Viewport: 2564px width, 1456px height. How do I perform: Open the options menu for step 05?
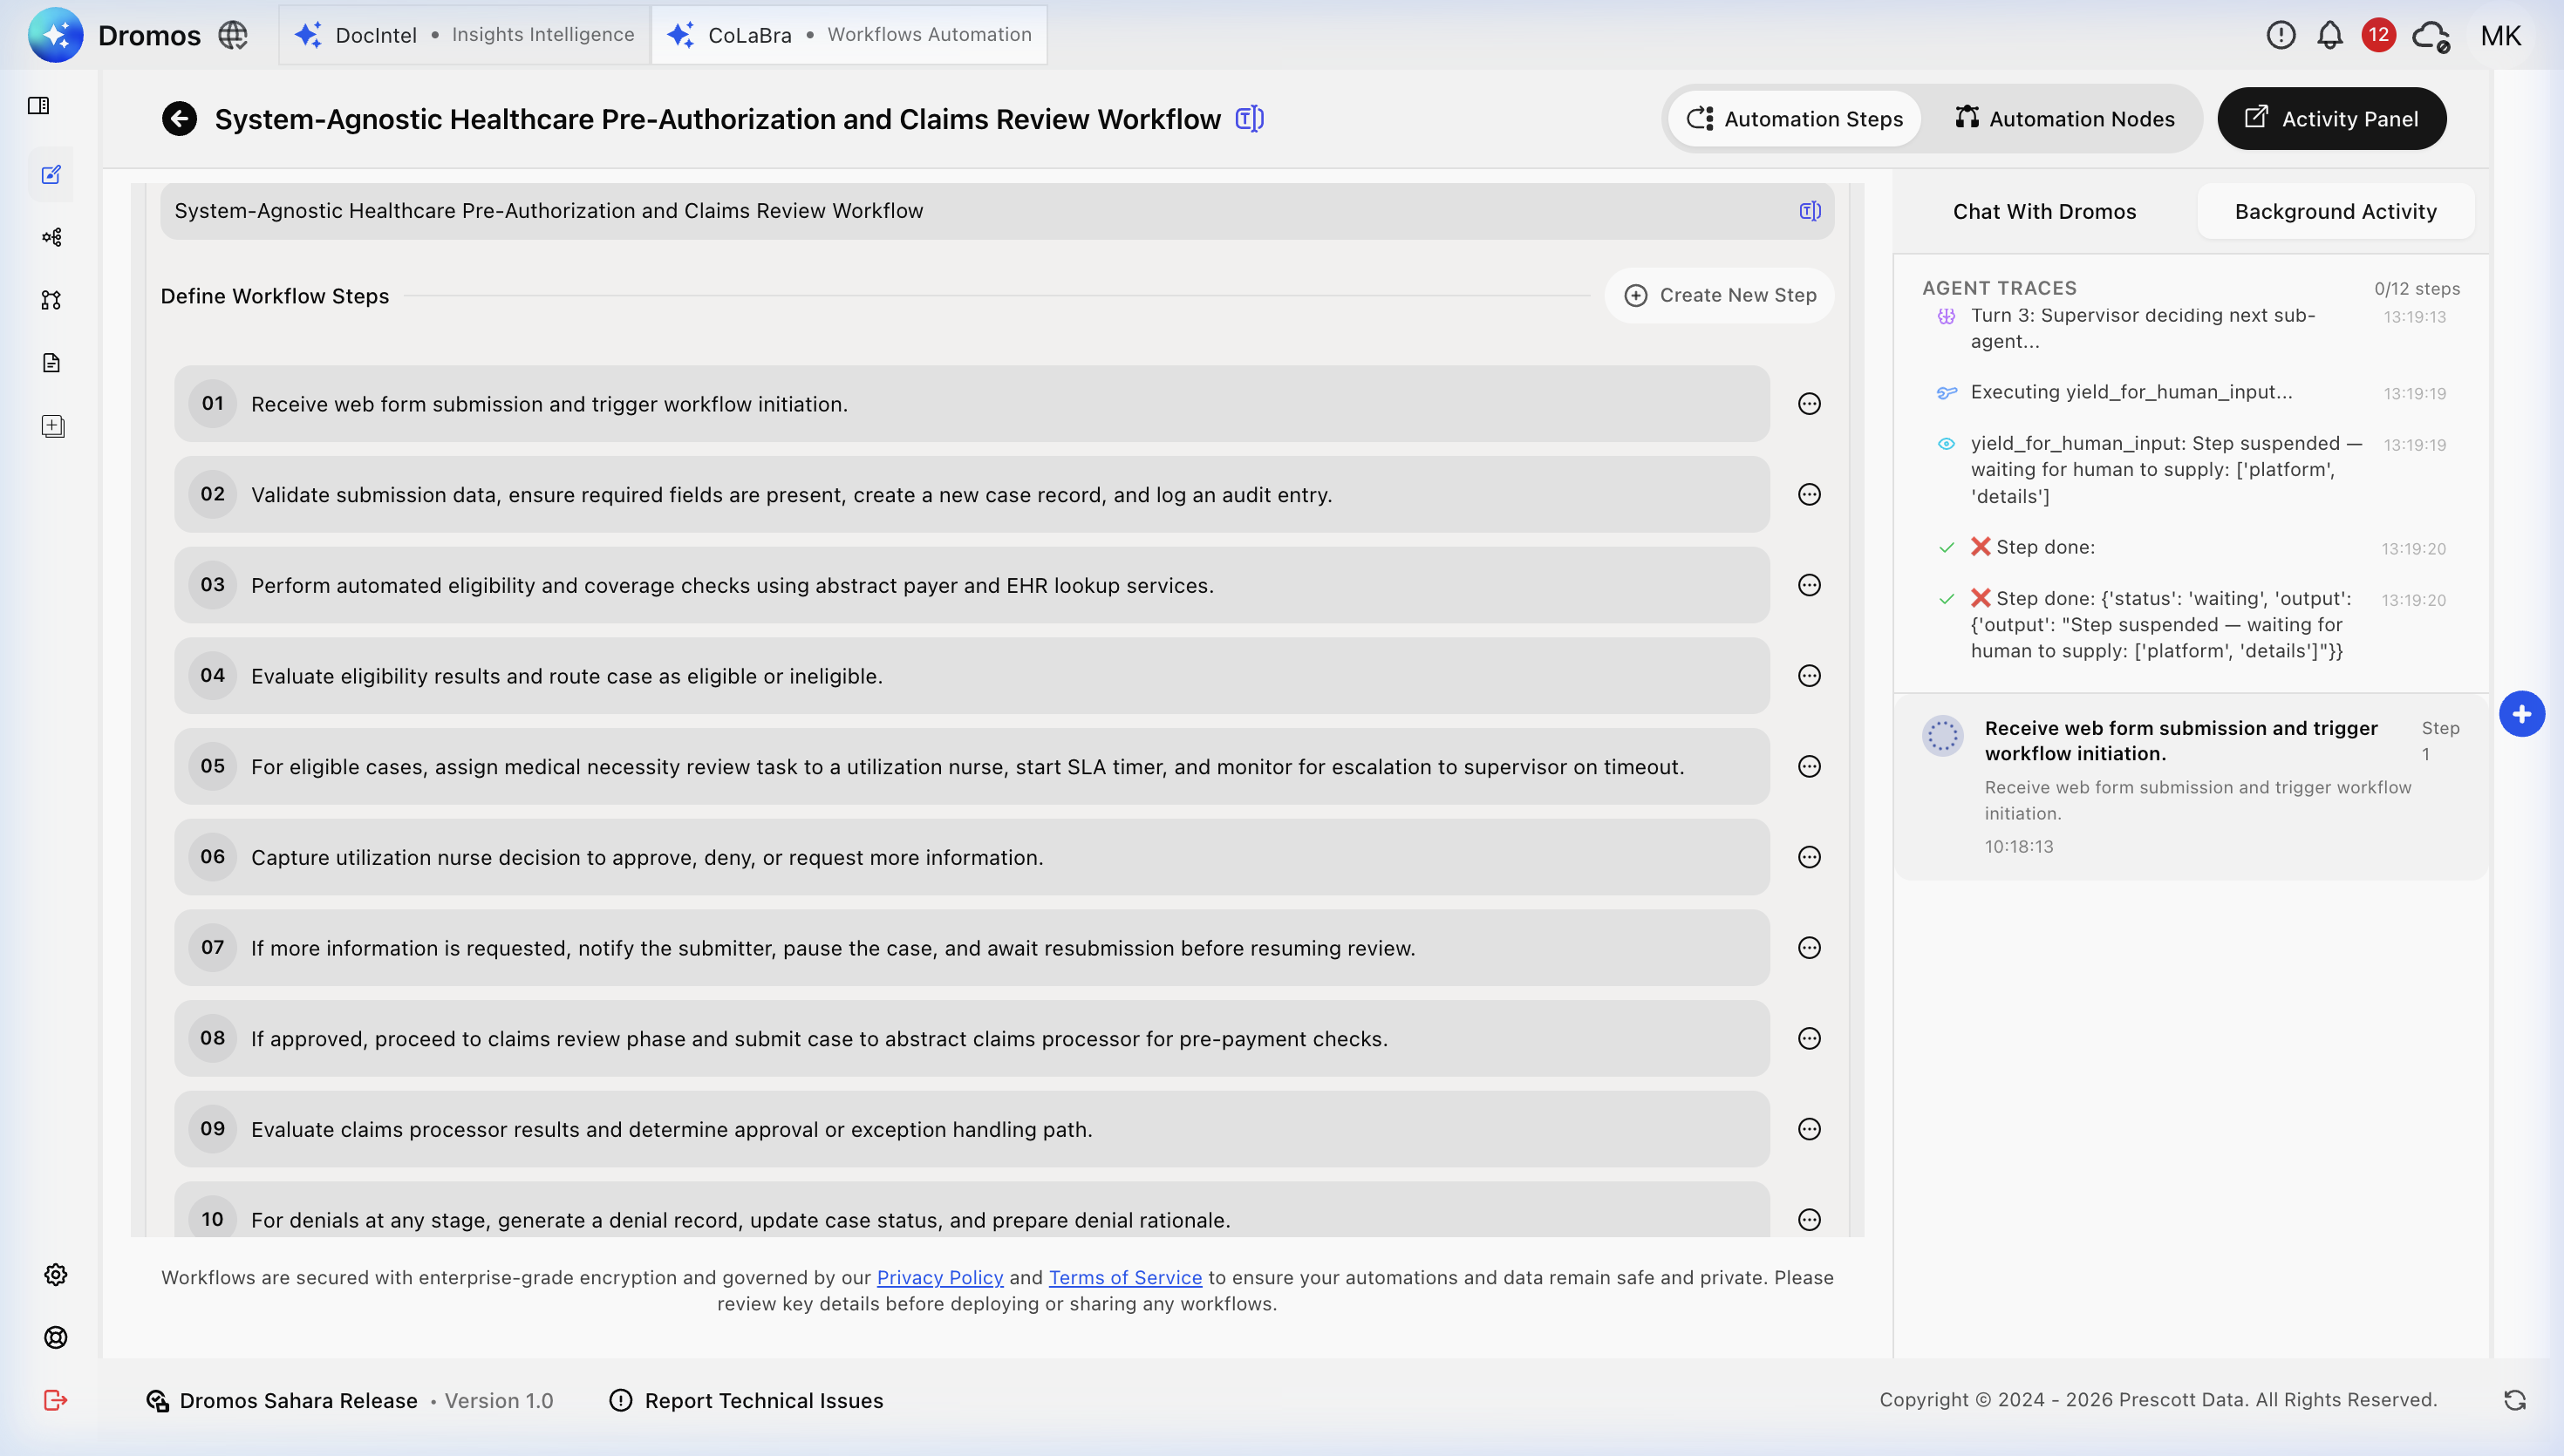1810,766
